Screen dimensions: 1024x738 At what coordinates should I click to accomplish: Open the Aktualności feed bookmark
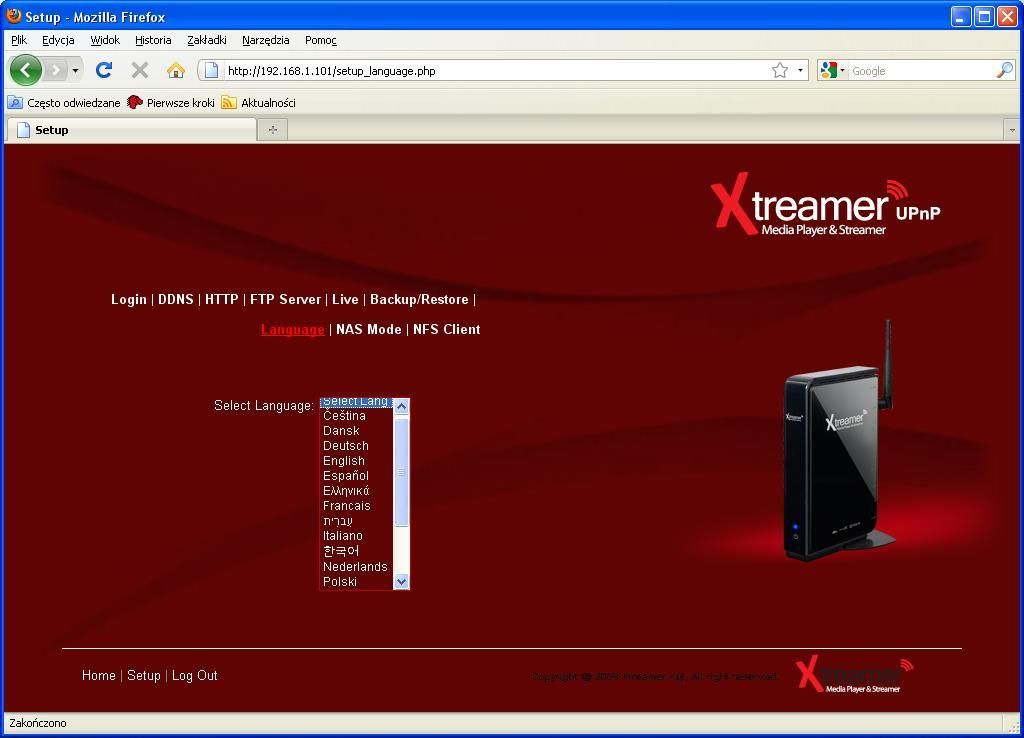tap(259, 103)
